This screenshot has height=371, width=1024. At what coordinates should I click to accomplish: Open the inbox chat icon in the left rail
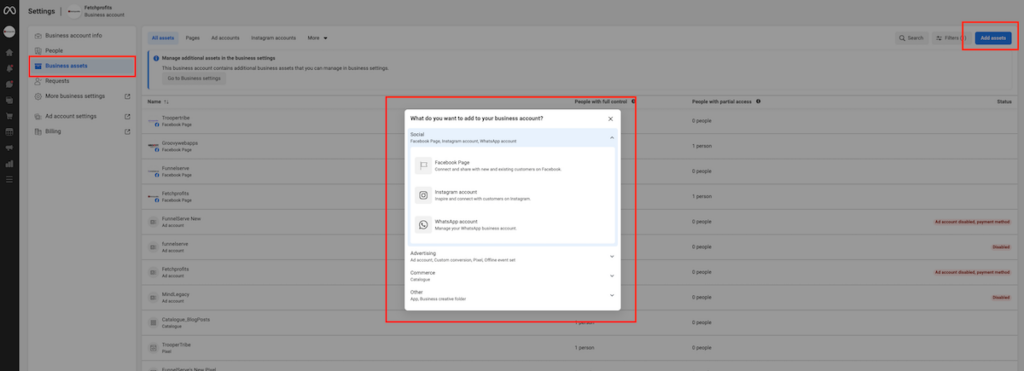pyautogui.click(x=9, y=84)
